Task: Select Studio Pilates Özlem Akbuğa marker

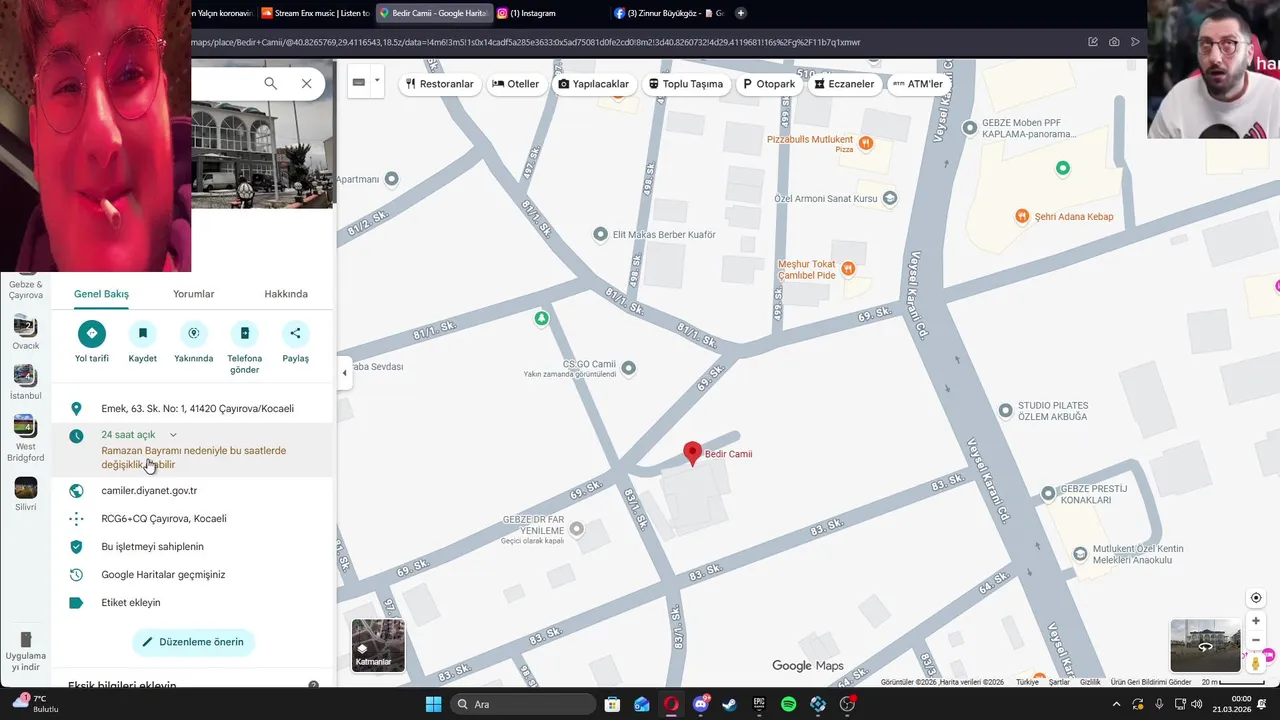Action: point(1006,410)
